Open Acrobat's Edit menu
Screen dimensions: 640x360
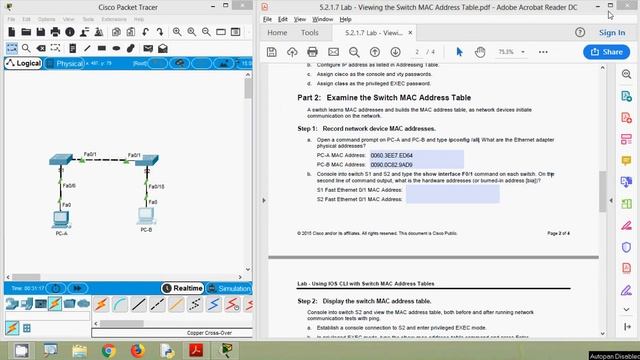pos(282,19)
